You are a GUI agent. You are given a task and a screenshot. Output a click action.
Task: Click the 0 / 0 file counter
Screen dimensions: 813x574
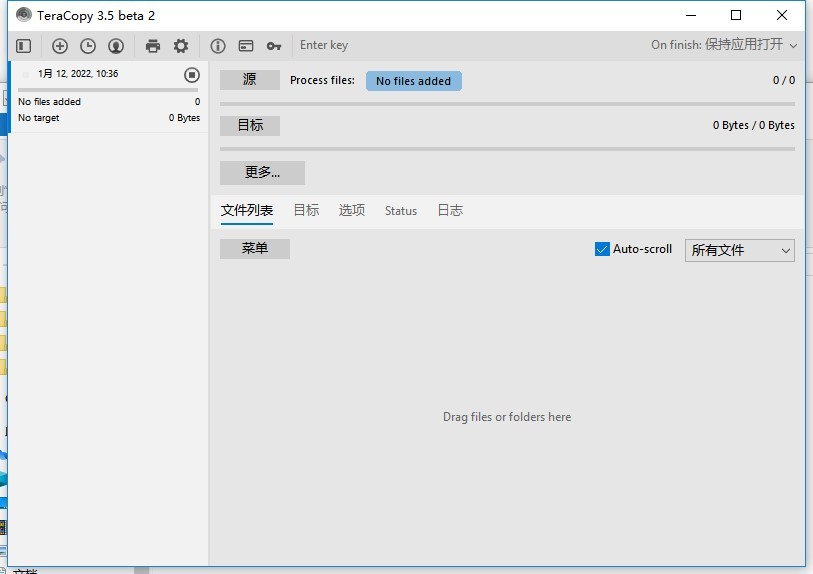[x=783, y=80]
